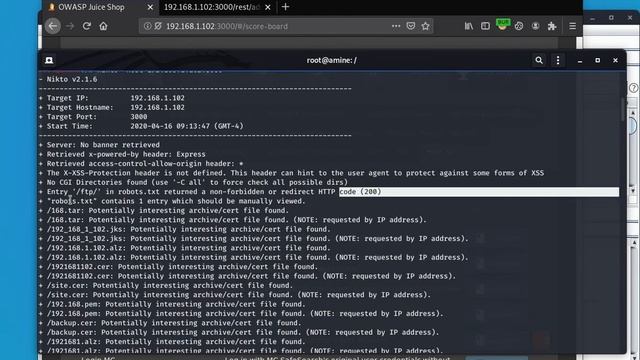Click the 'Target IP: 192.168.1.102' line
640x360 pixels.
click(112, 98)
